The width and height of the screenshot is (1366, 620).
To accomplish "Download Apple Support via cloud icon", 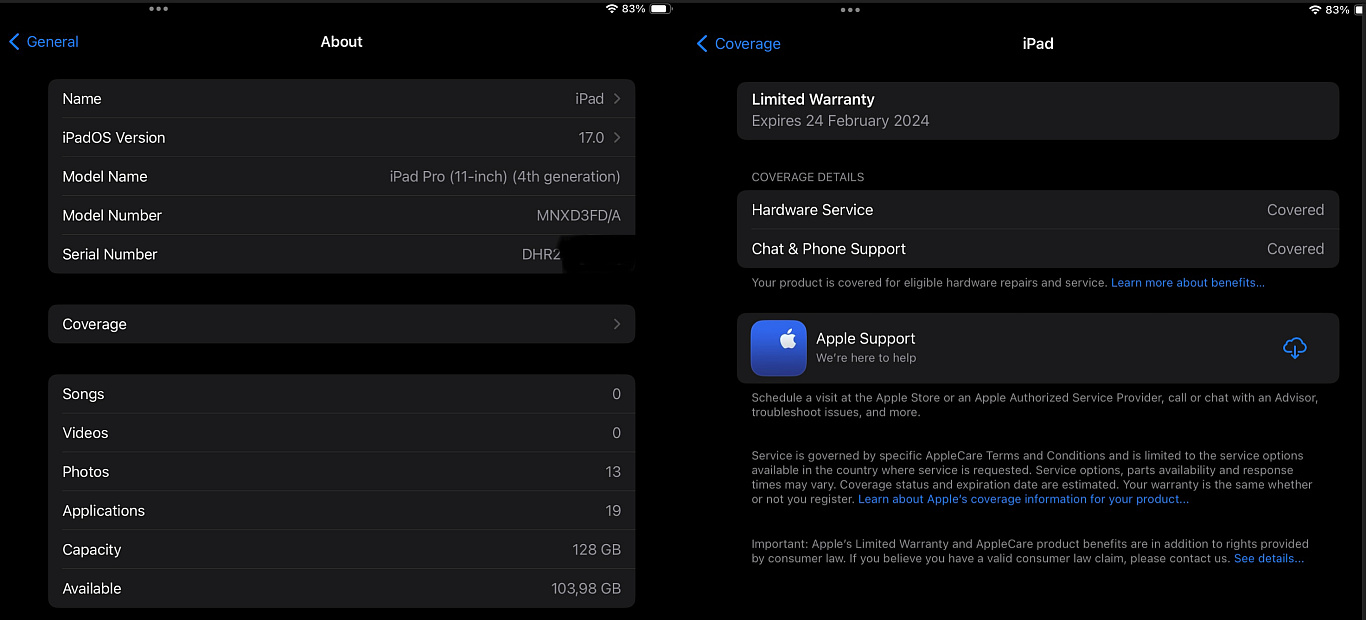I will pyautogui.click(x=1294, y=348).
